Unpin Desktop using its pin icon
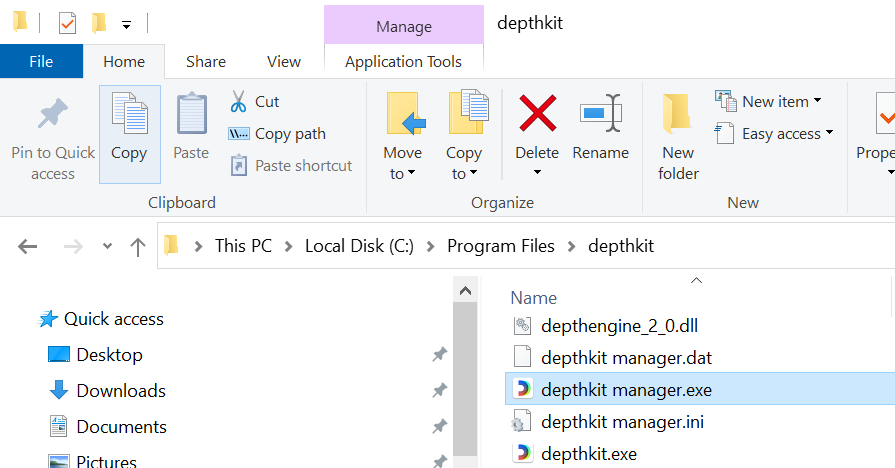The height and width of the screenshot is (468, 895). coord(440,354)
